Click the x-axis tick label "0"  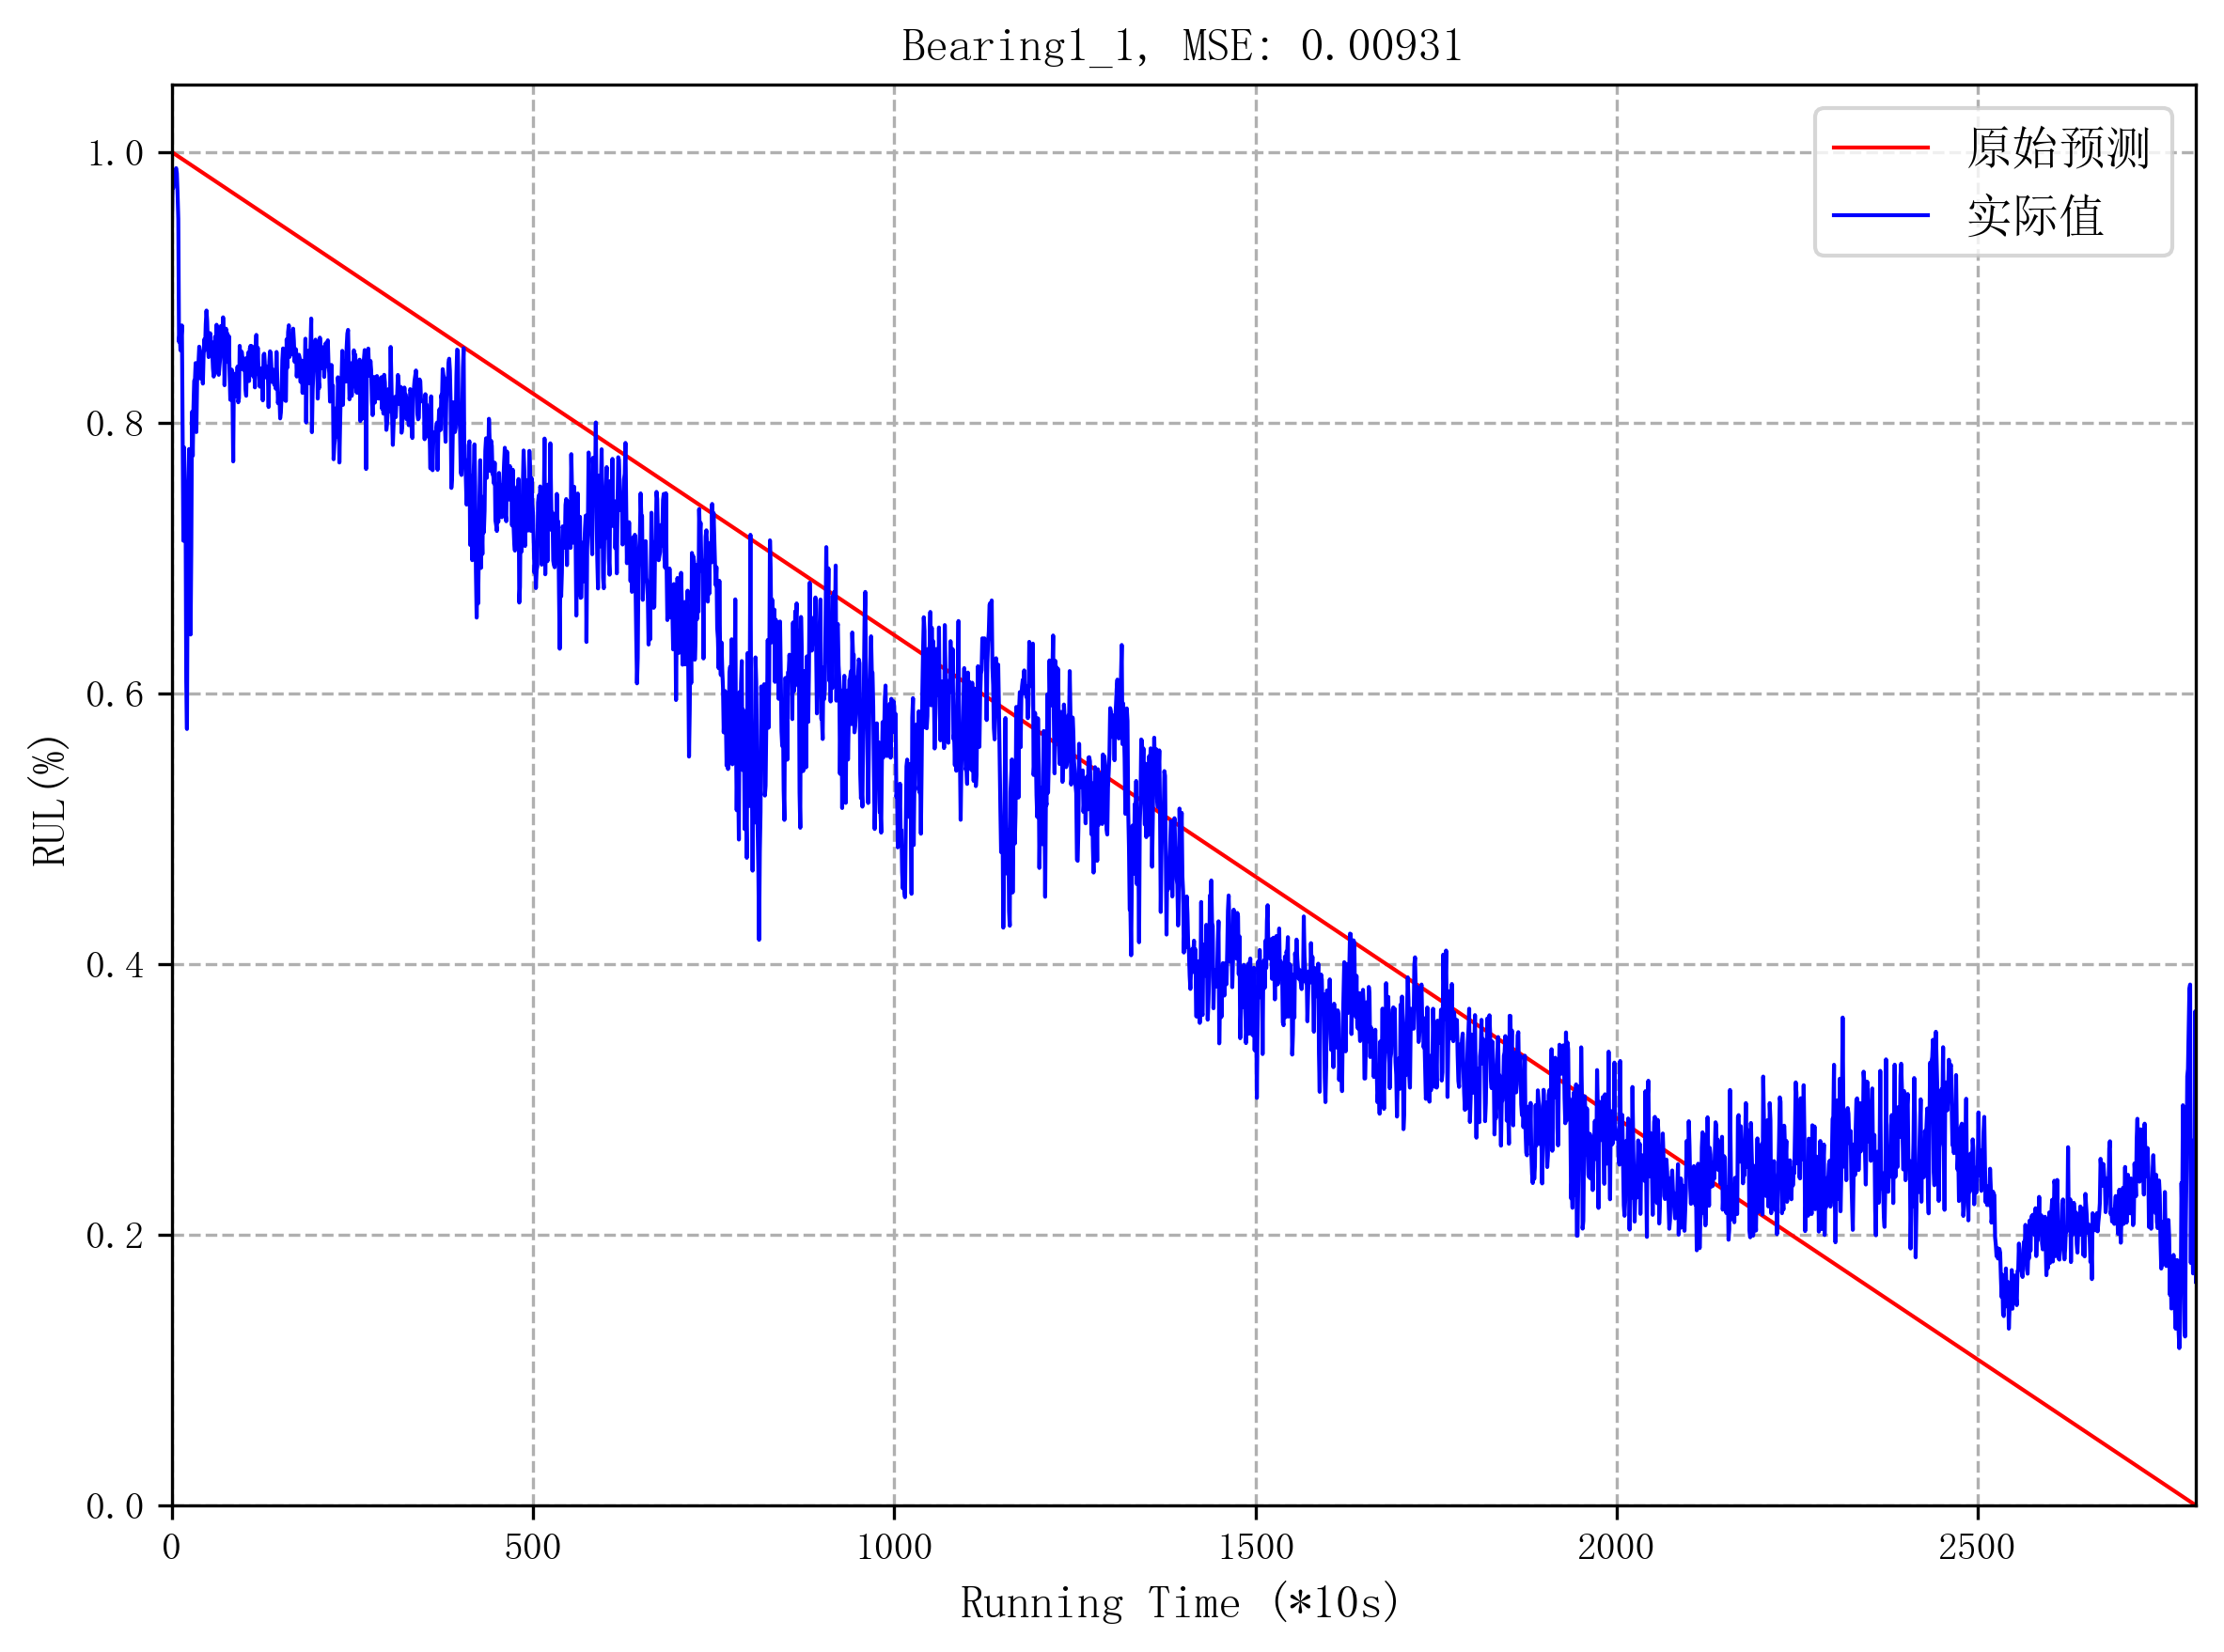point(172,1548)
